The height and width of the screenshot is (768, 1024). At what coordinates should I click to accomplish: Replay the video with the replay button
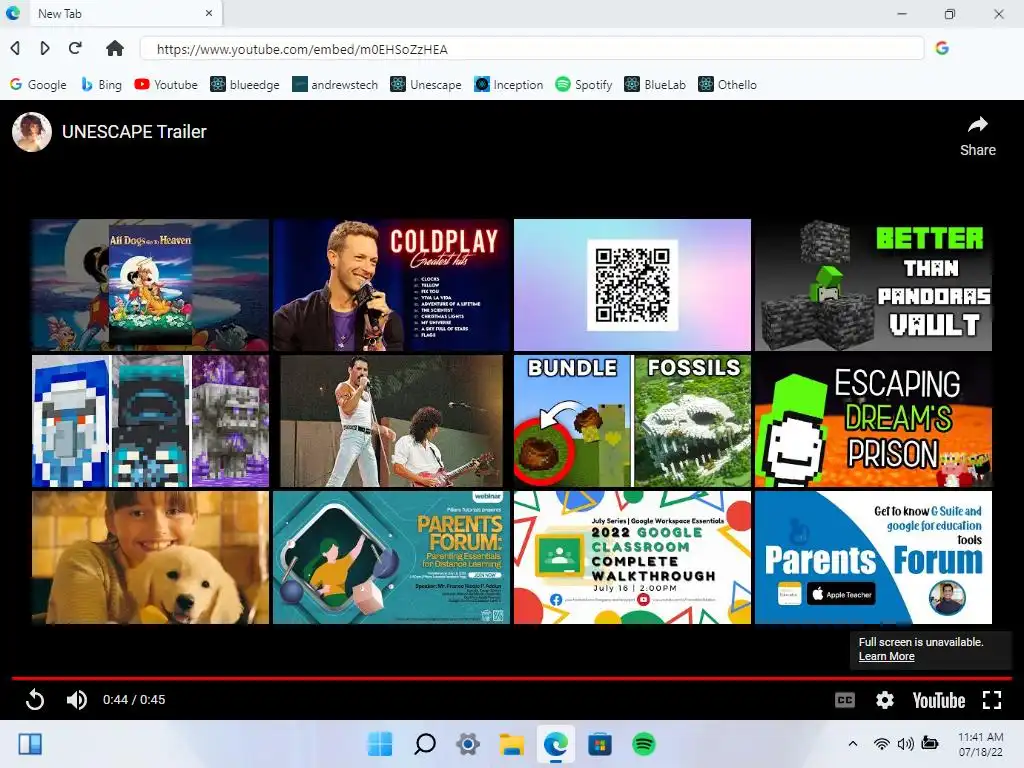tap(35, 699)
